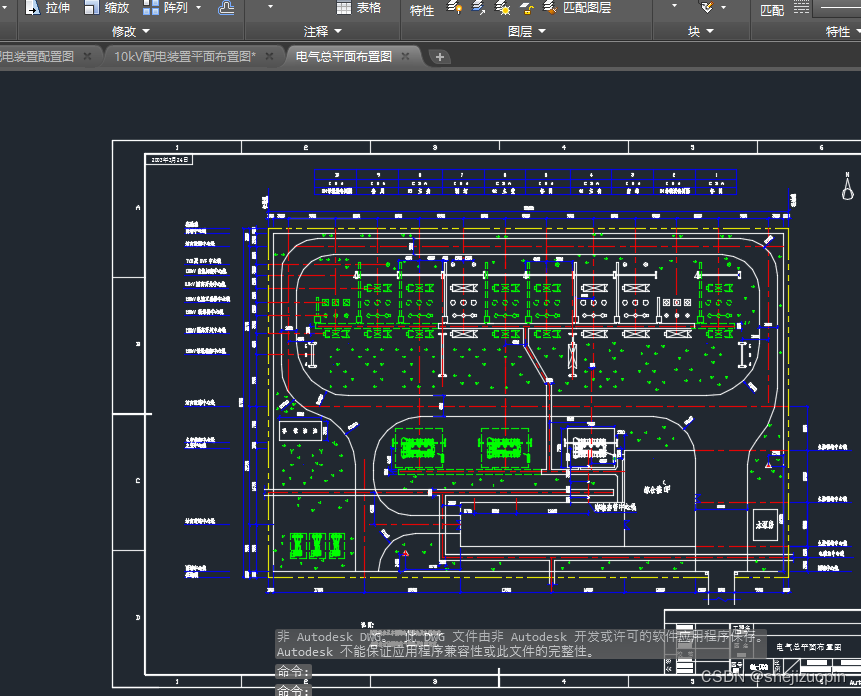This screenshot has height=696, width=861.
Task: Select the 拉伸 (Stretch) tool
Action: [47, 8]
